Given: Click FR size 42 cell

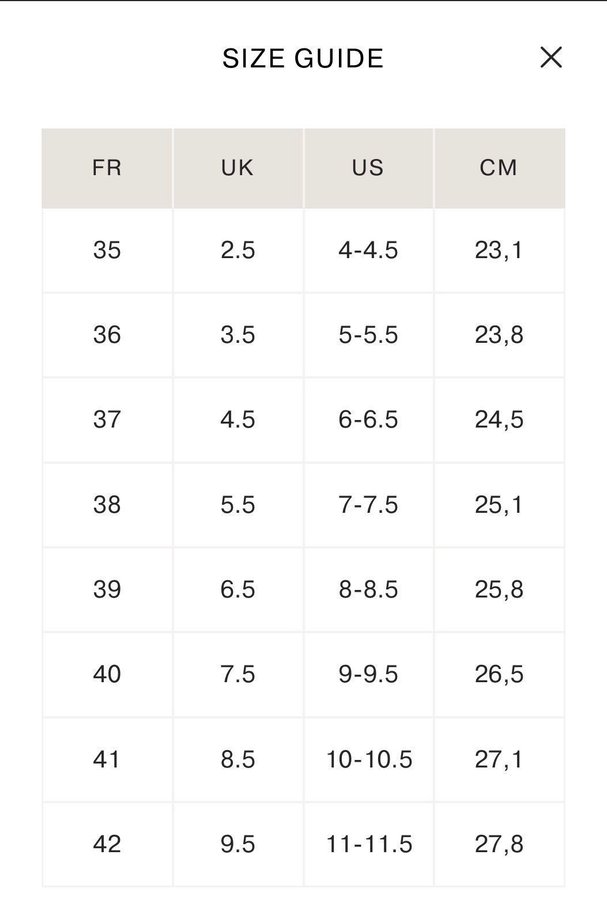Looking at the screenshot, I should (x=107, y=844).
